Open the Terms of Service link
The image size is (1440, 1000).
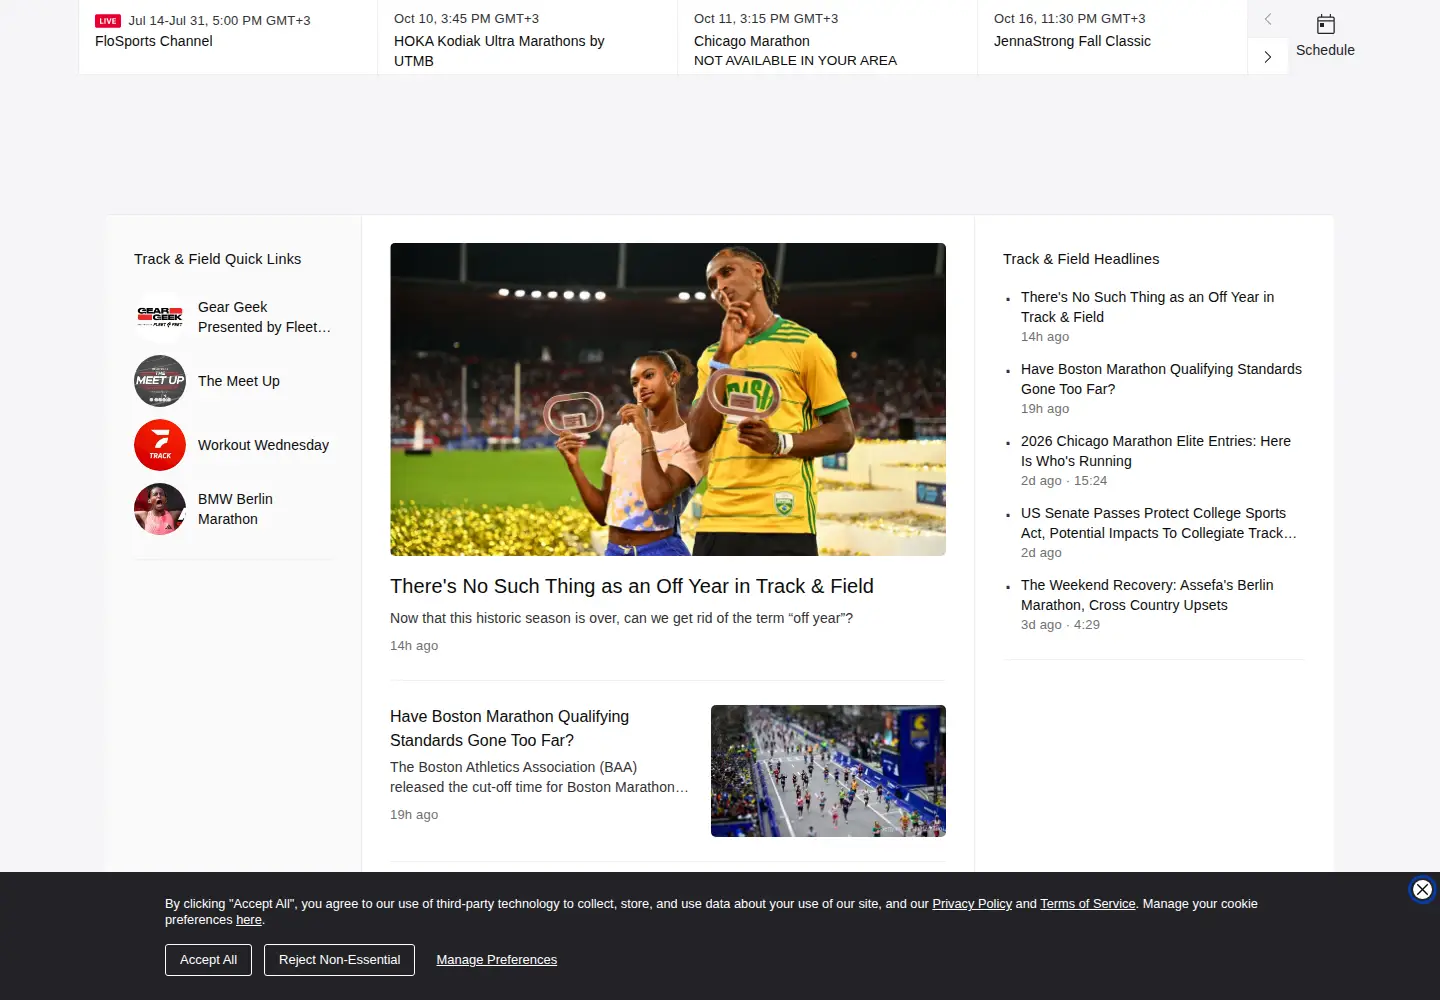click(1088, 904)
